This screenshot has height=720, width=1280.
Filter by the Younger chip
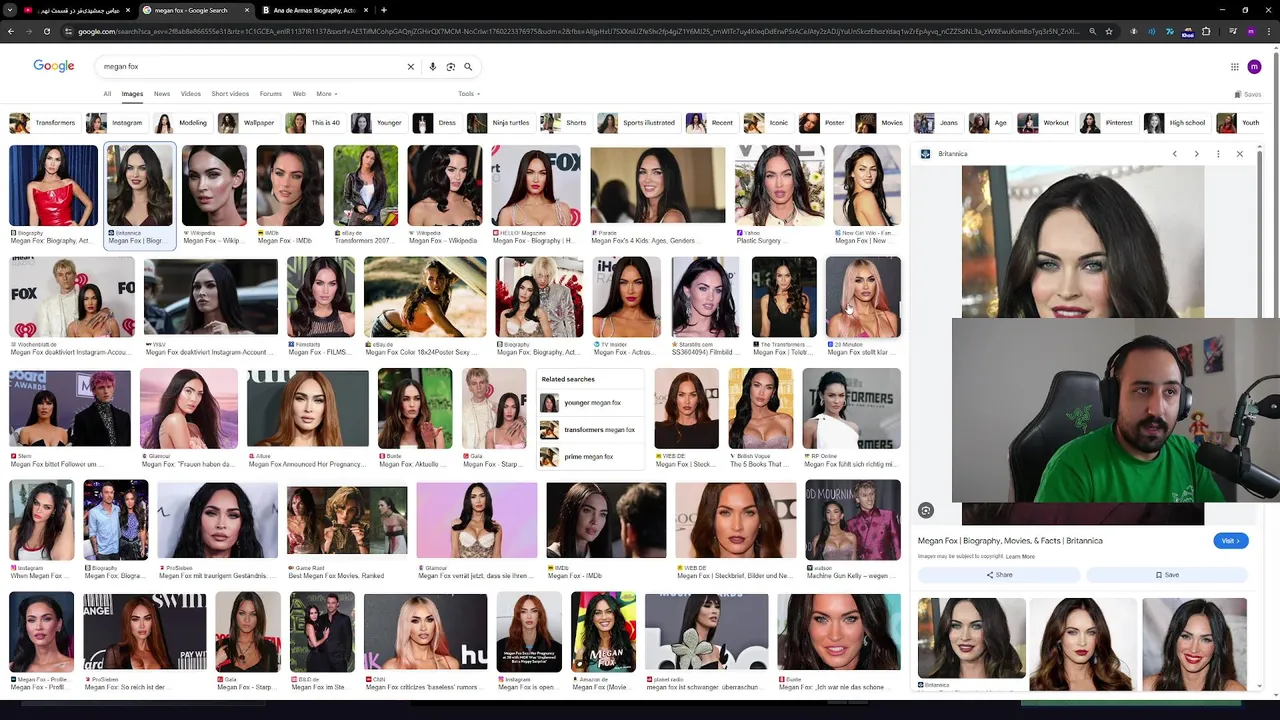[377, 123]
